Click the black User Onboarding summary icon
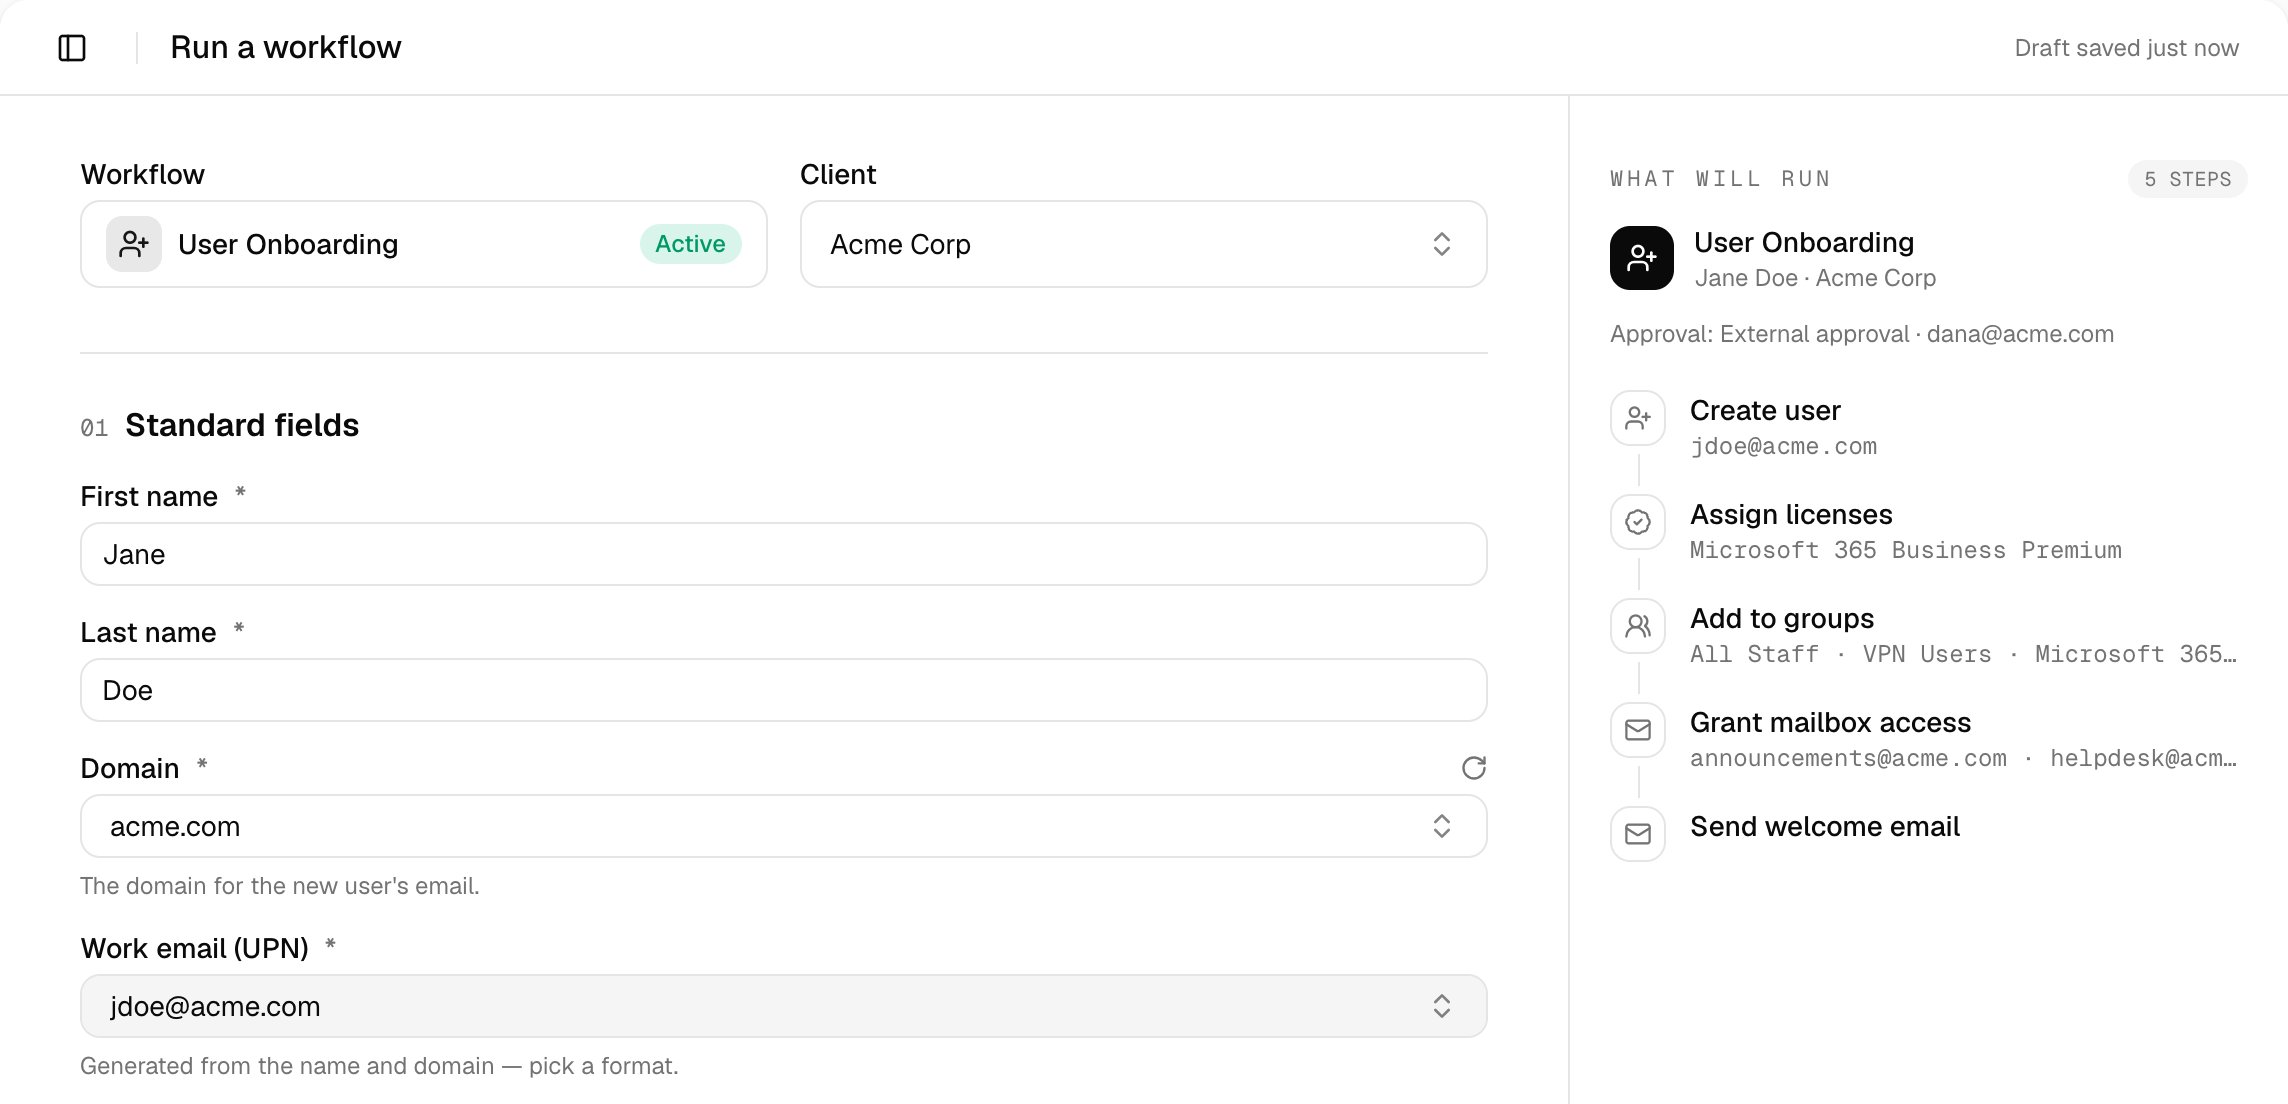 (x=1641, y=258)
